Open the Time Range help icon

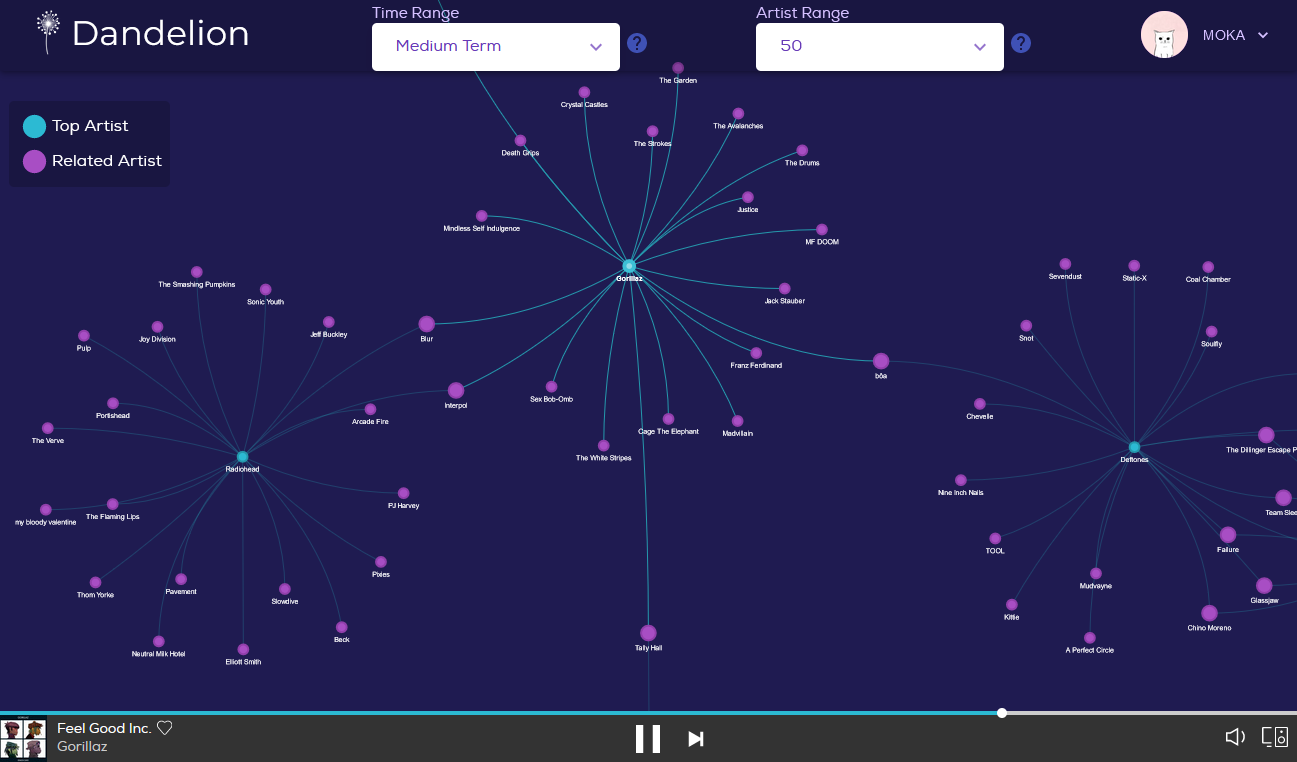pos(637,43)
